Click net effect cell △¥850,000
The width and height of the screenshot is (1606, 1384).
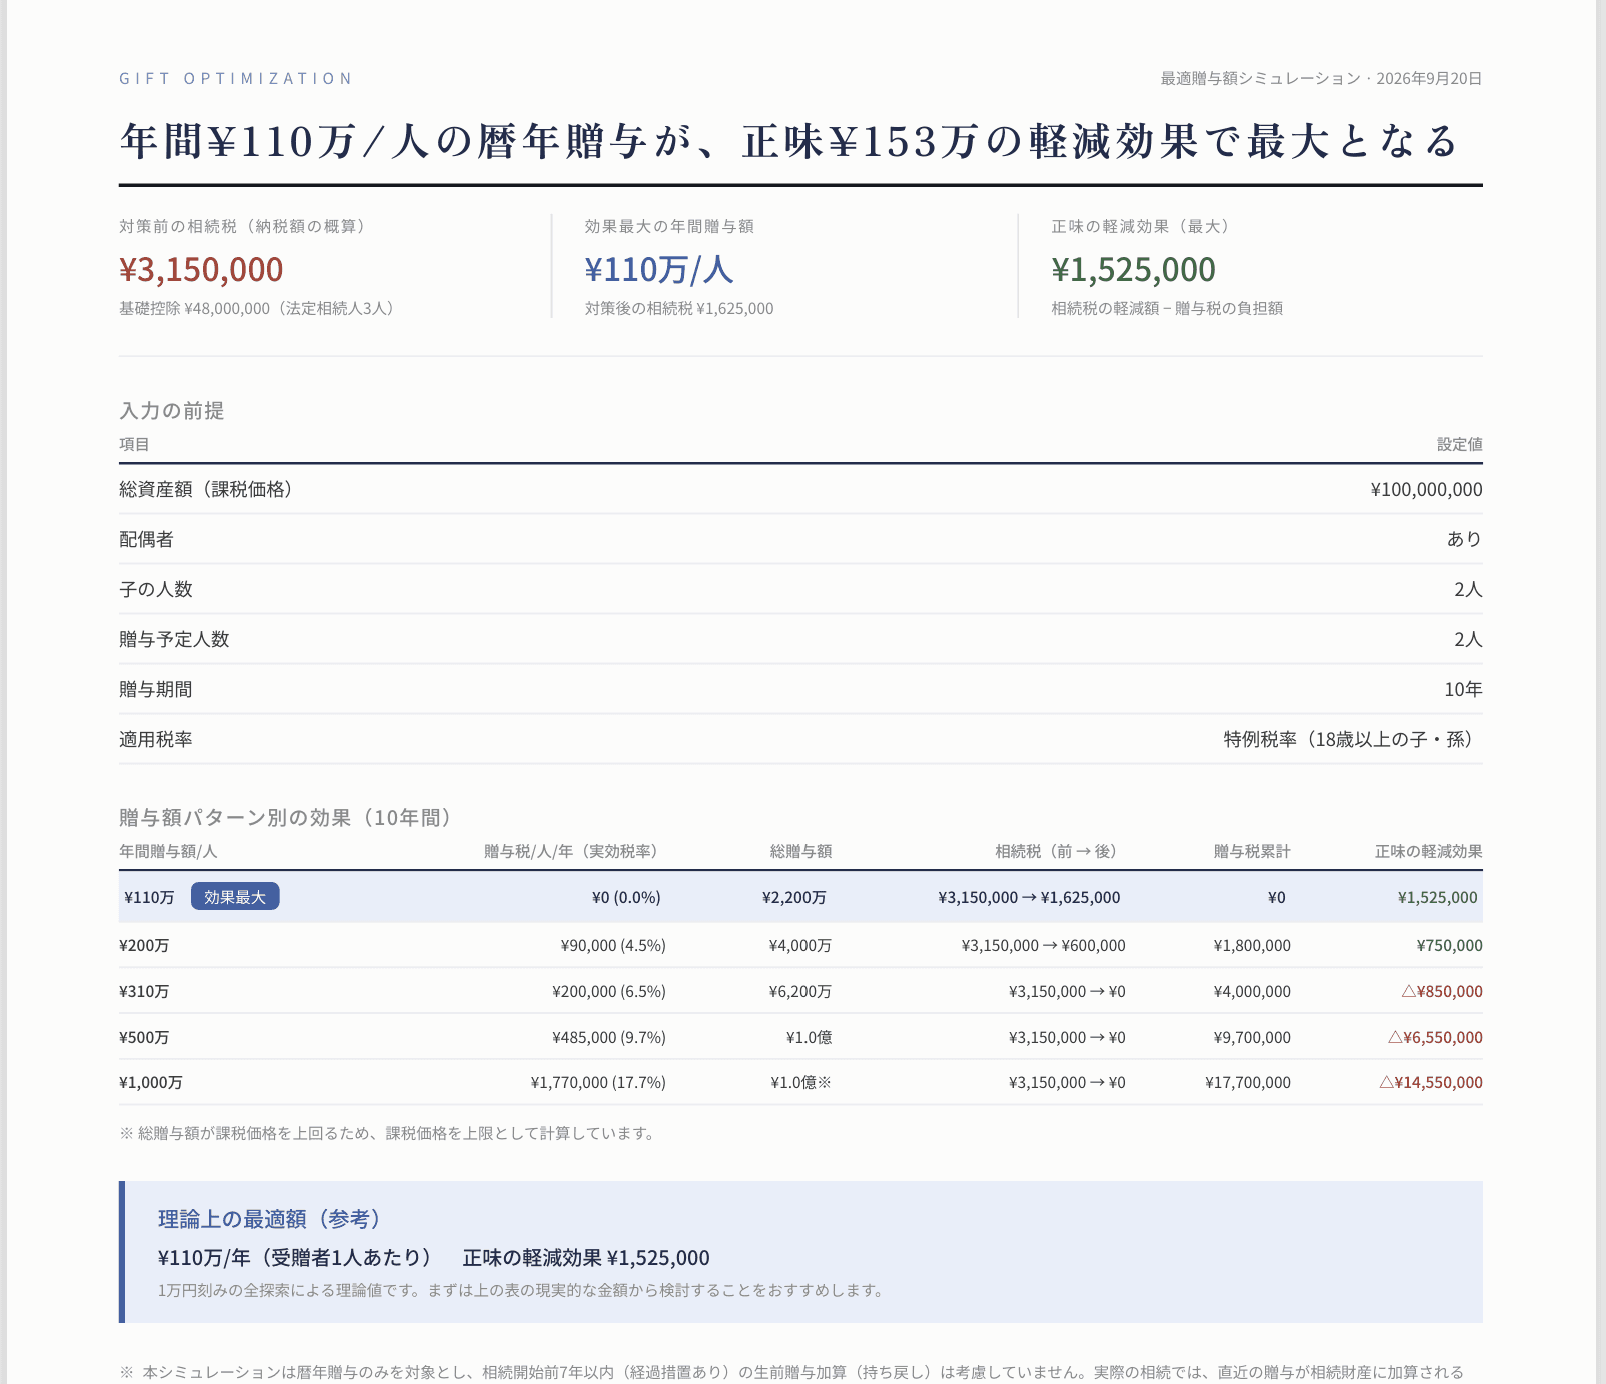pos(1442,991)
